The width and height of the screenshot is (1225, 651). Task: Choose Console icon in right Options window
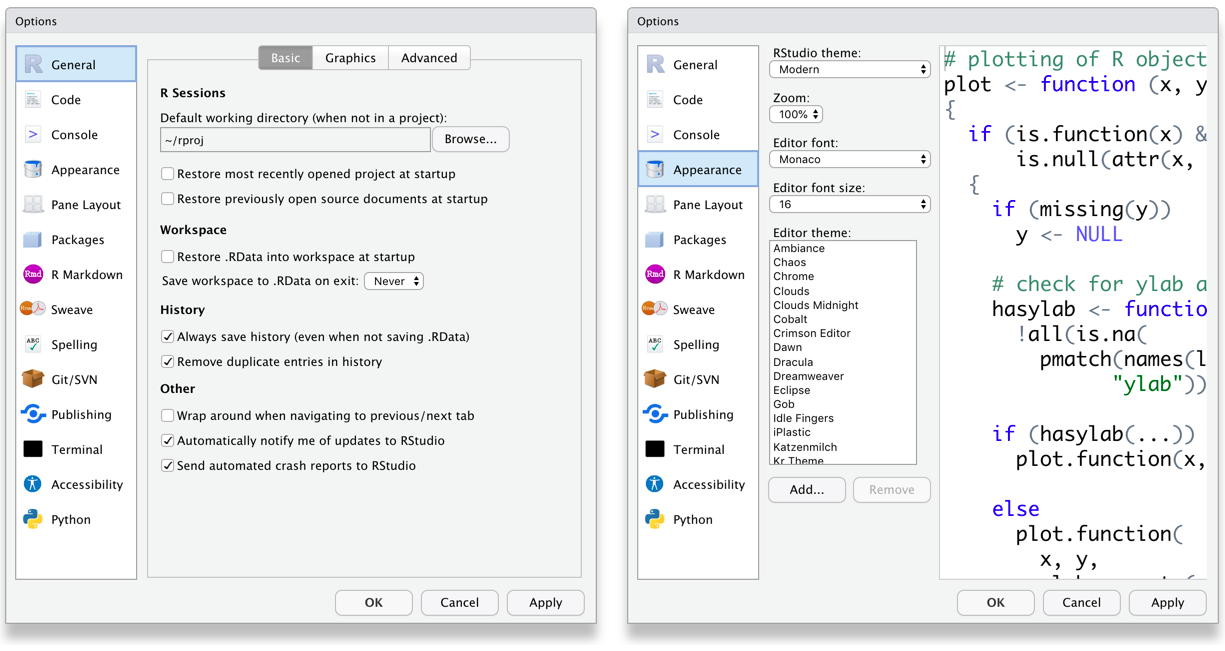(x=655, y=134)
